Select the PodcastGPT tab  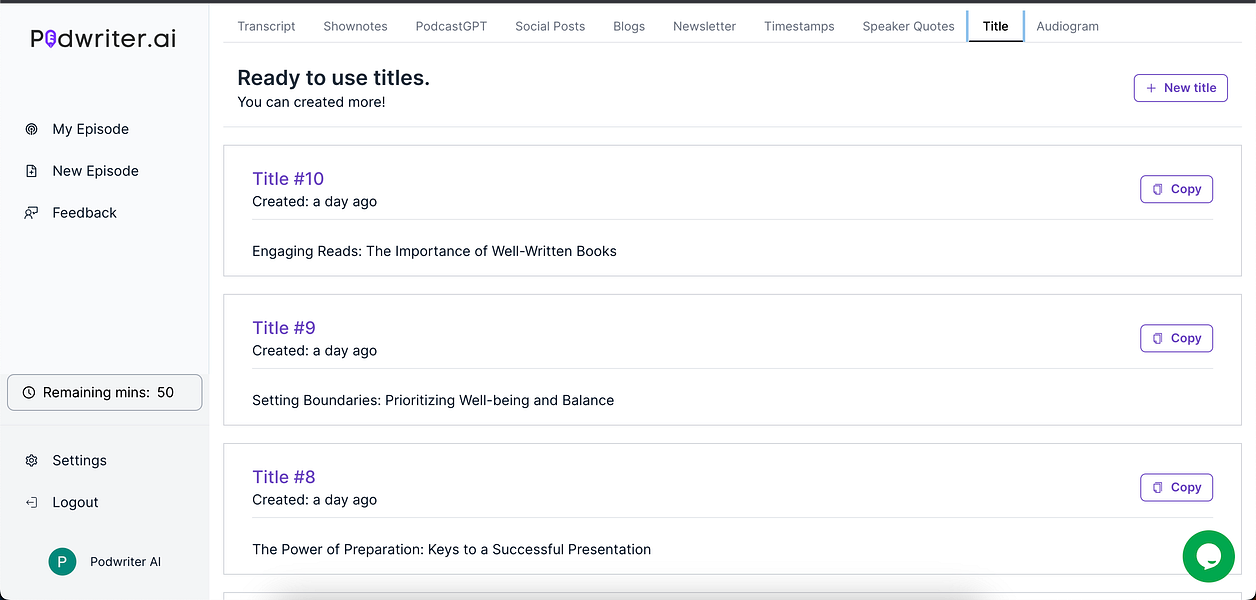(x=451, y=26)
